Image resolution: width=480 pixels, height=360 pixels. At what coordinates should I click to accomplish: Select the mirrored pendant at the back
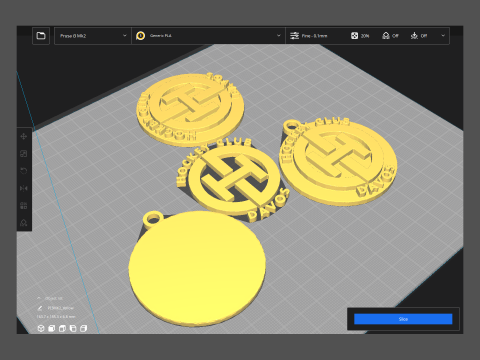[x=190, y=109]
